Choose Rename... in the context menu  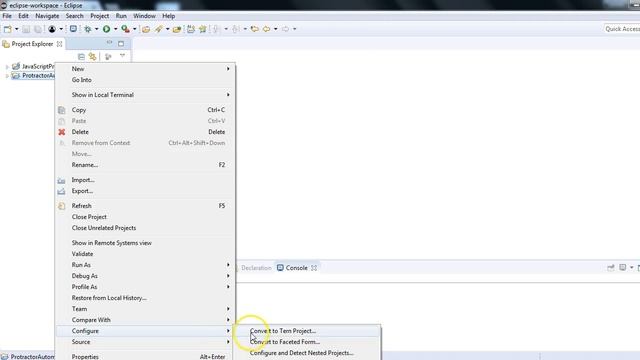[145, 165]
